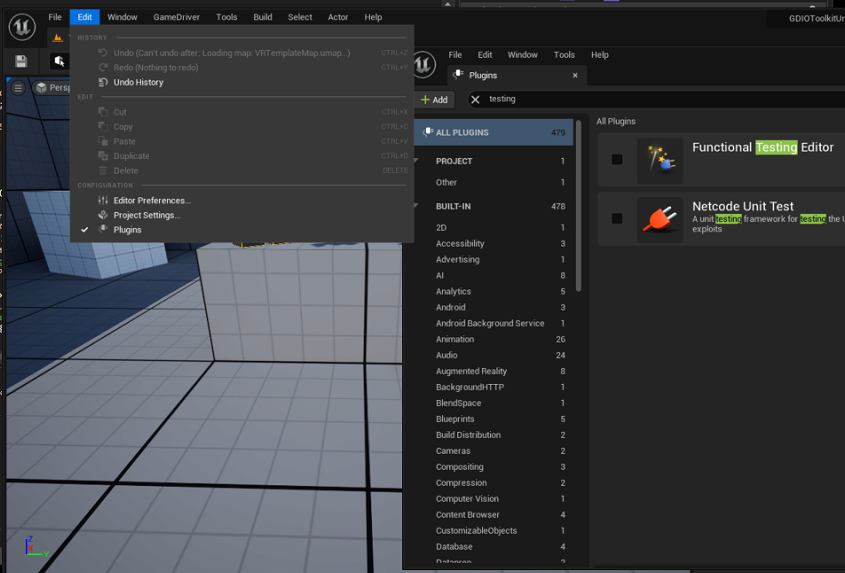Clear the plugin search with the X icon
845x573 pixels.
pyautogui.click(x=476, y=100)
